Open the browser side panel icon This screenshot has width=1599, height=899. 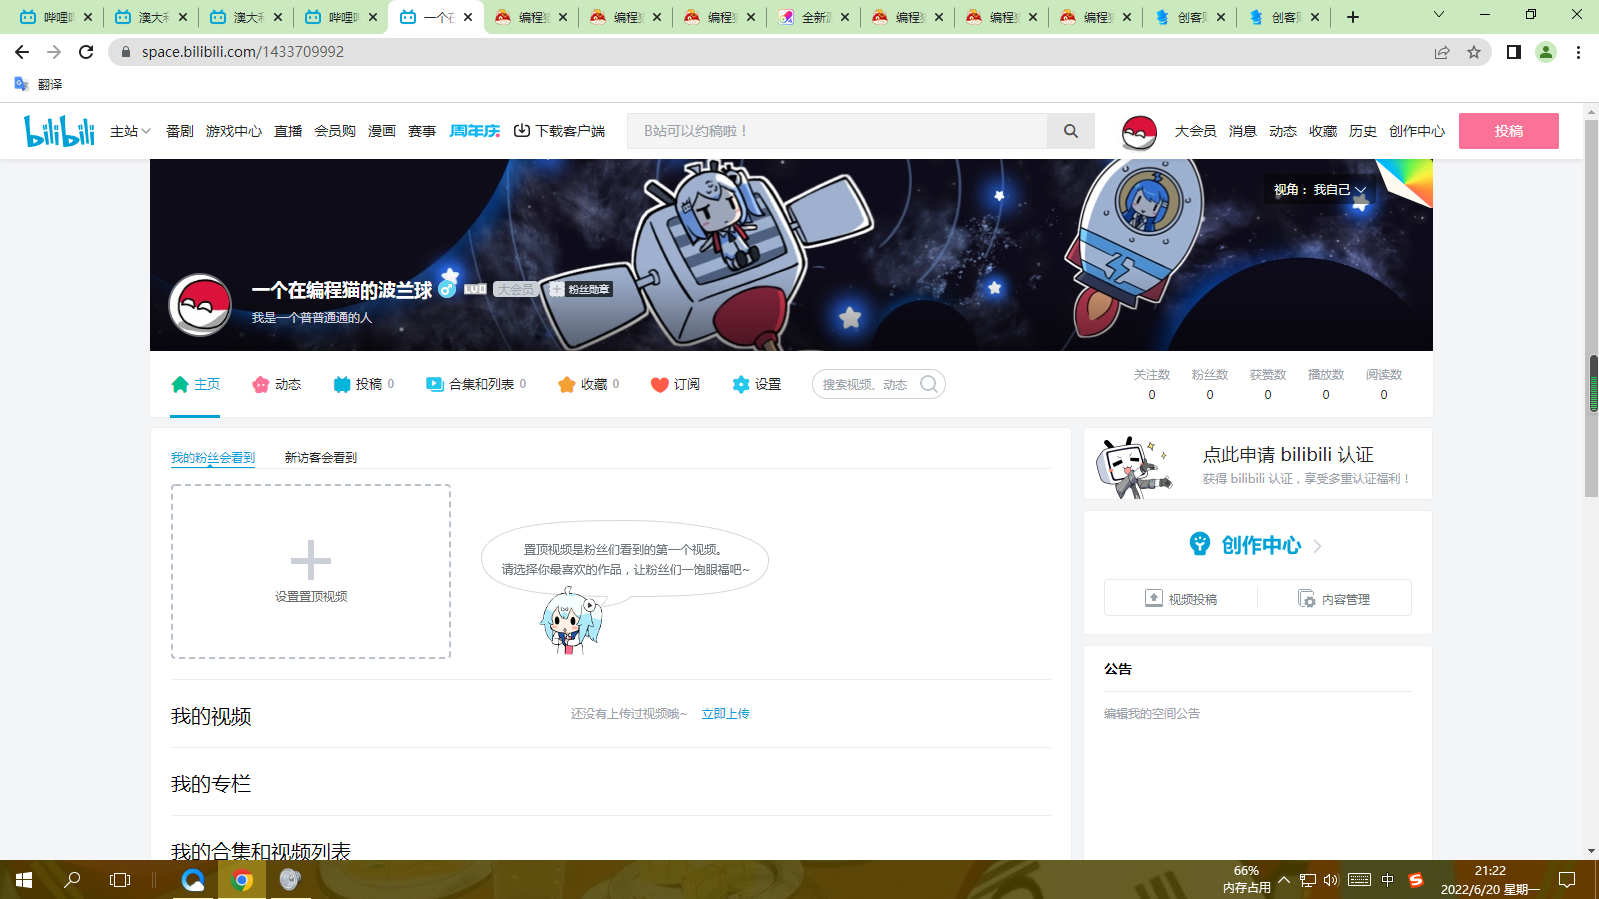[x=1514, y=52]
